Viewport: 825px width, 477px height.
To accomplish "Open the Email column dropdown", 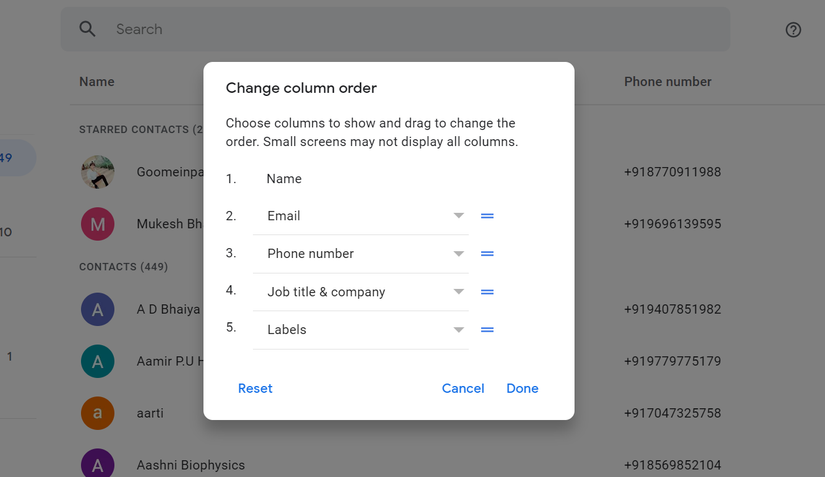I will pyautogui.click(x=360, y=216).
